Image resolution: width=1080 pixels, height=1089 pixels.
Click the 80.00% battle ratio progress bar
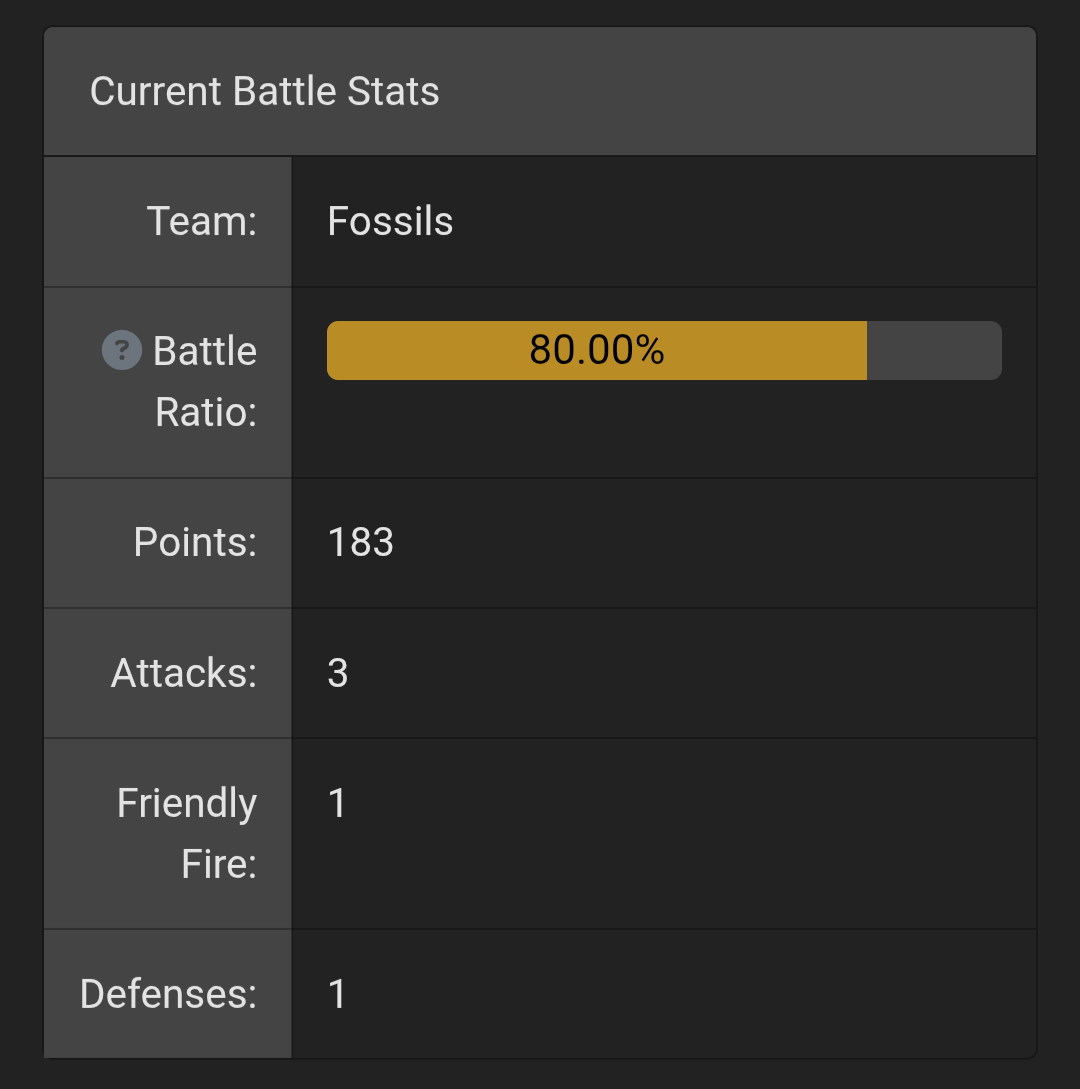pos(664,350)
